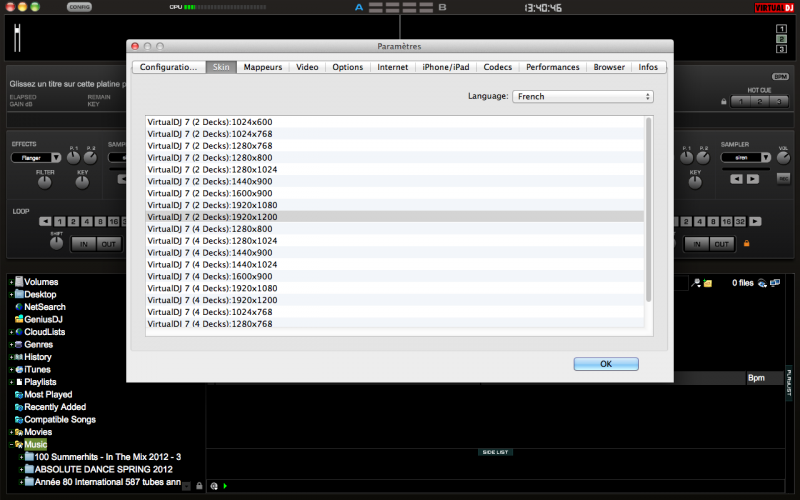Click the left deck effect P.2 knob
The width and height of the screenshot is (800, 500).
[x=90, y=158]
